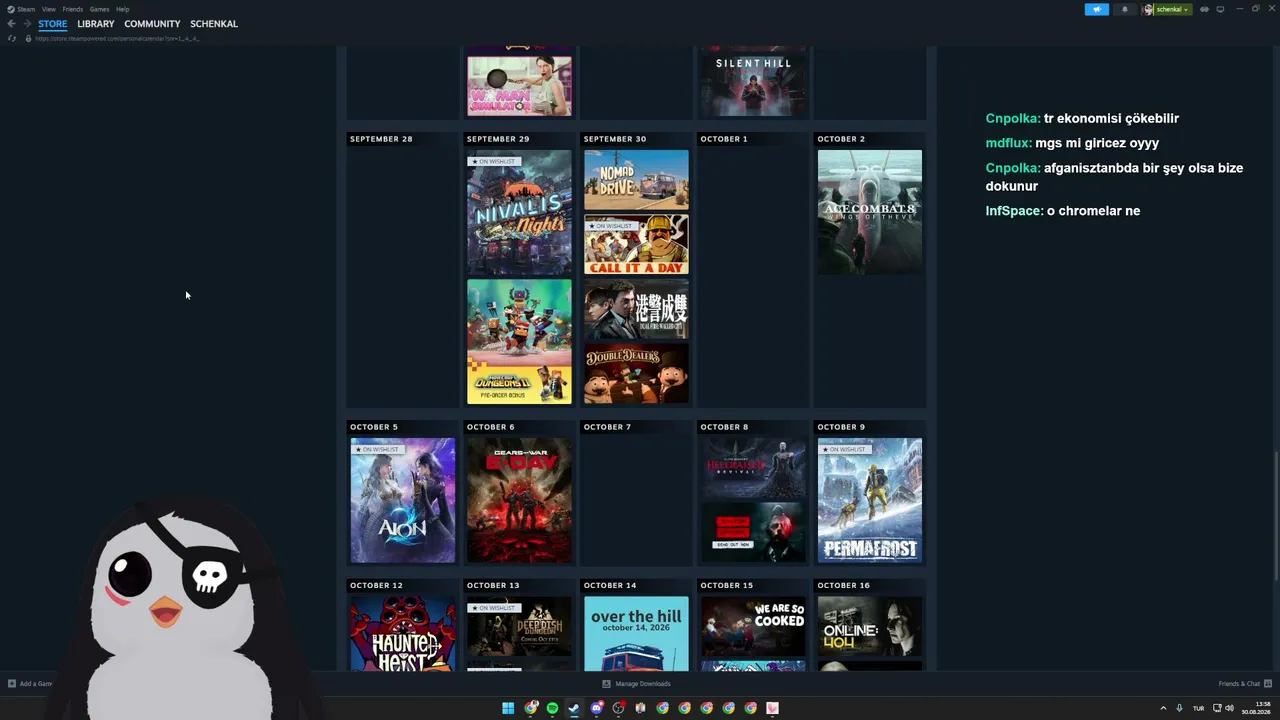
Task: Switch to the STORE tab
Action: (x=53, y=24)
